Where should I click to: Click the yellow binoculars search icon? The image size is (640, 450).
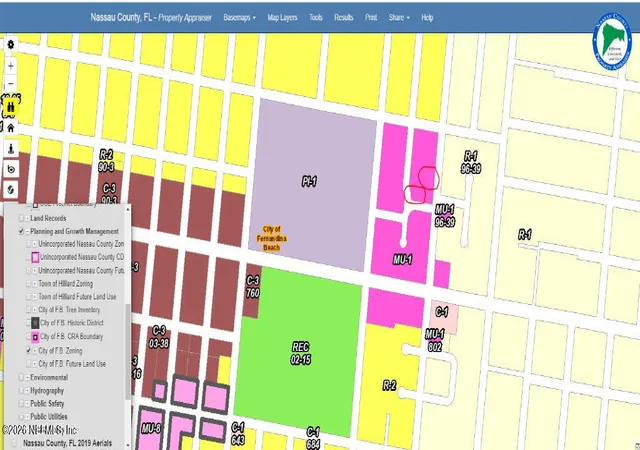click(x=11, y=107)
